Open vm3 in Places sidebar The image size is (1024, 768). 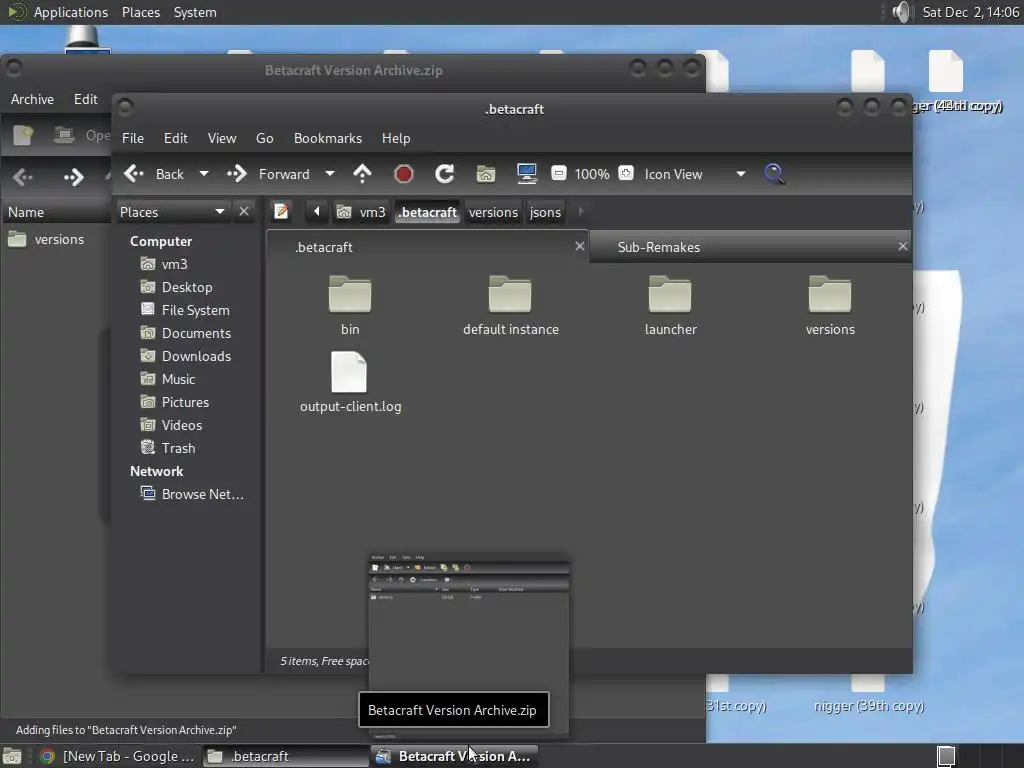point(174,264)
